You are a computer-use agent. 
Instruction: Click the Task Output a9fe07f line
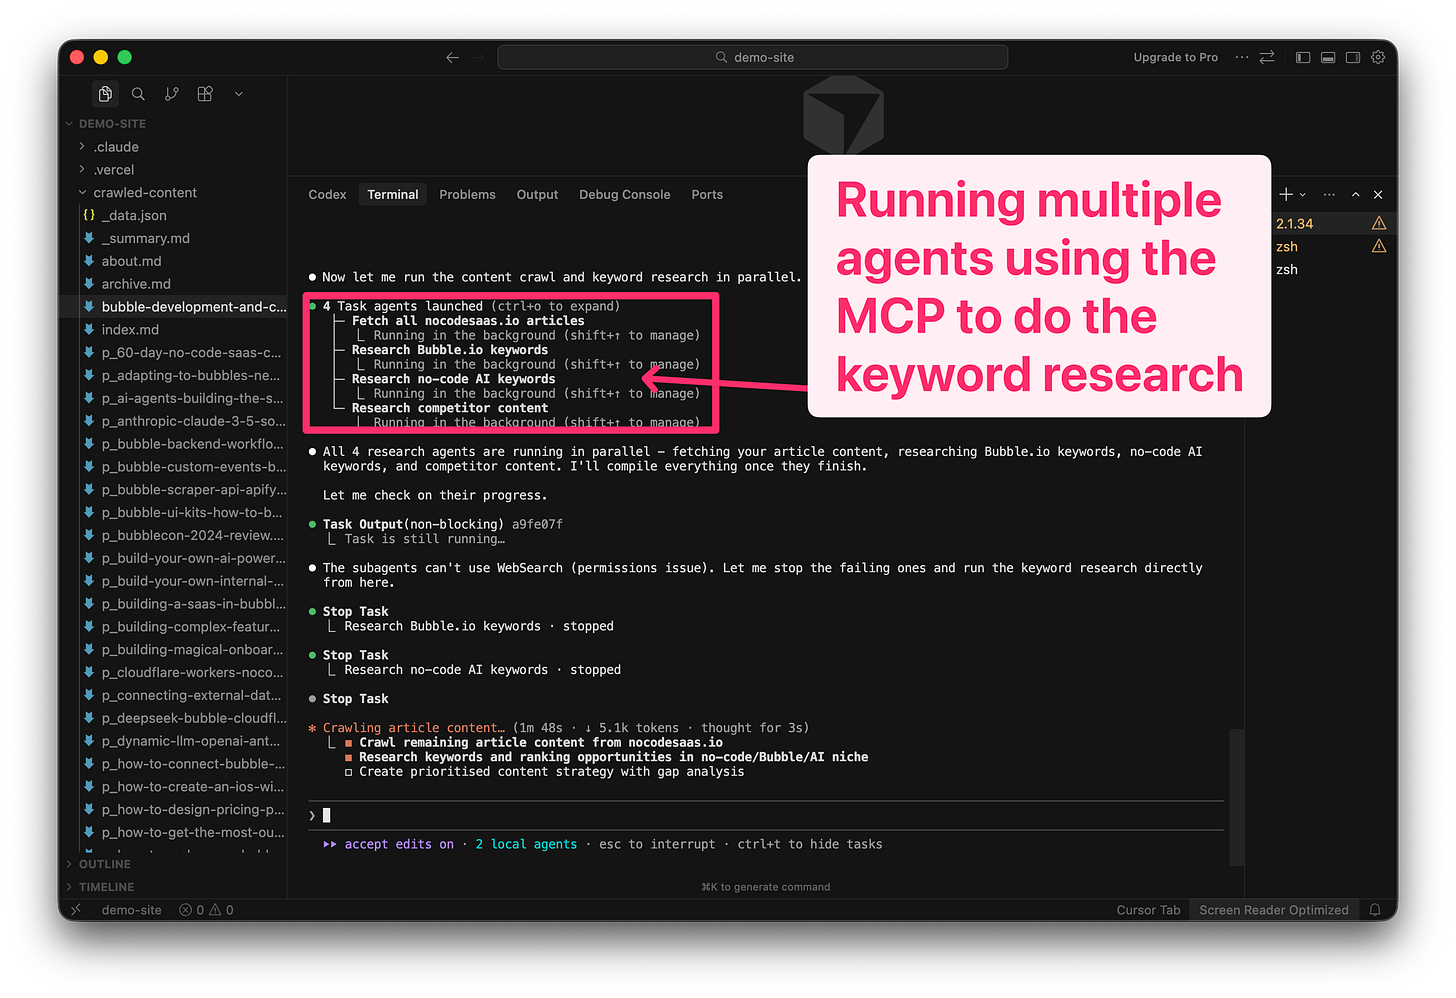coord(442,525)
